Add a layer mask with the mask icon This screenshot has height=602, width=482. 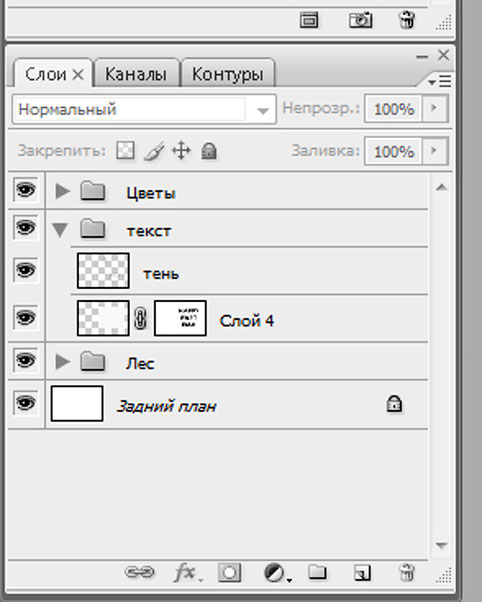tap(229, 573)
